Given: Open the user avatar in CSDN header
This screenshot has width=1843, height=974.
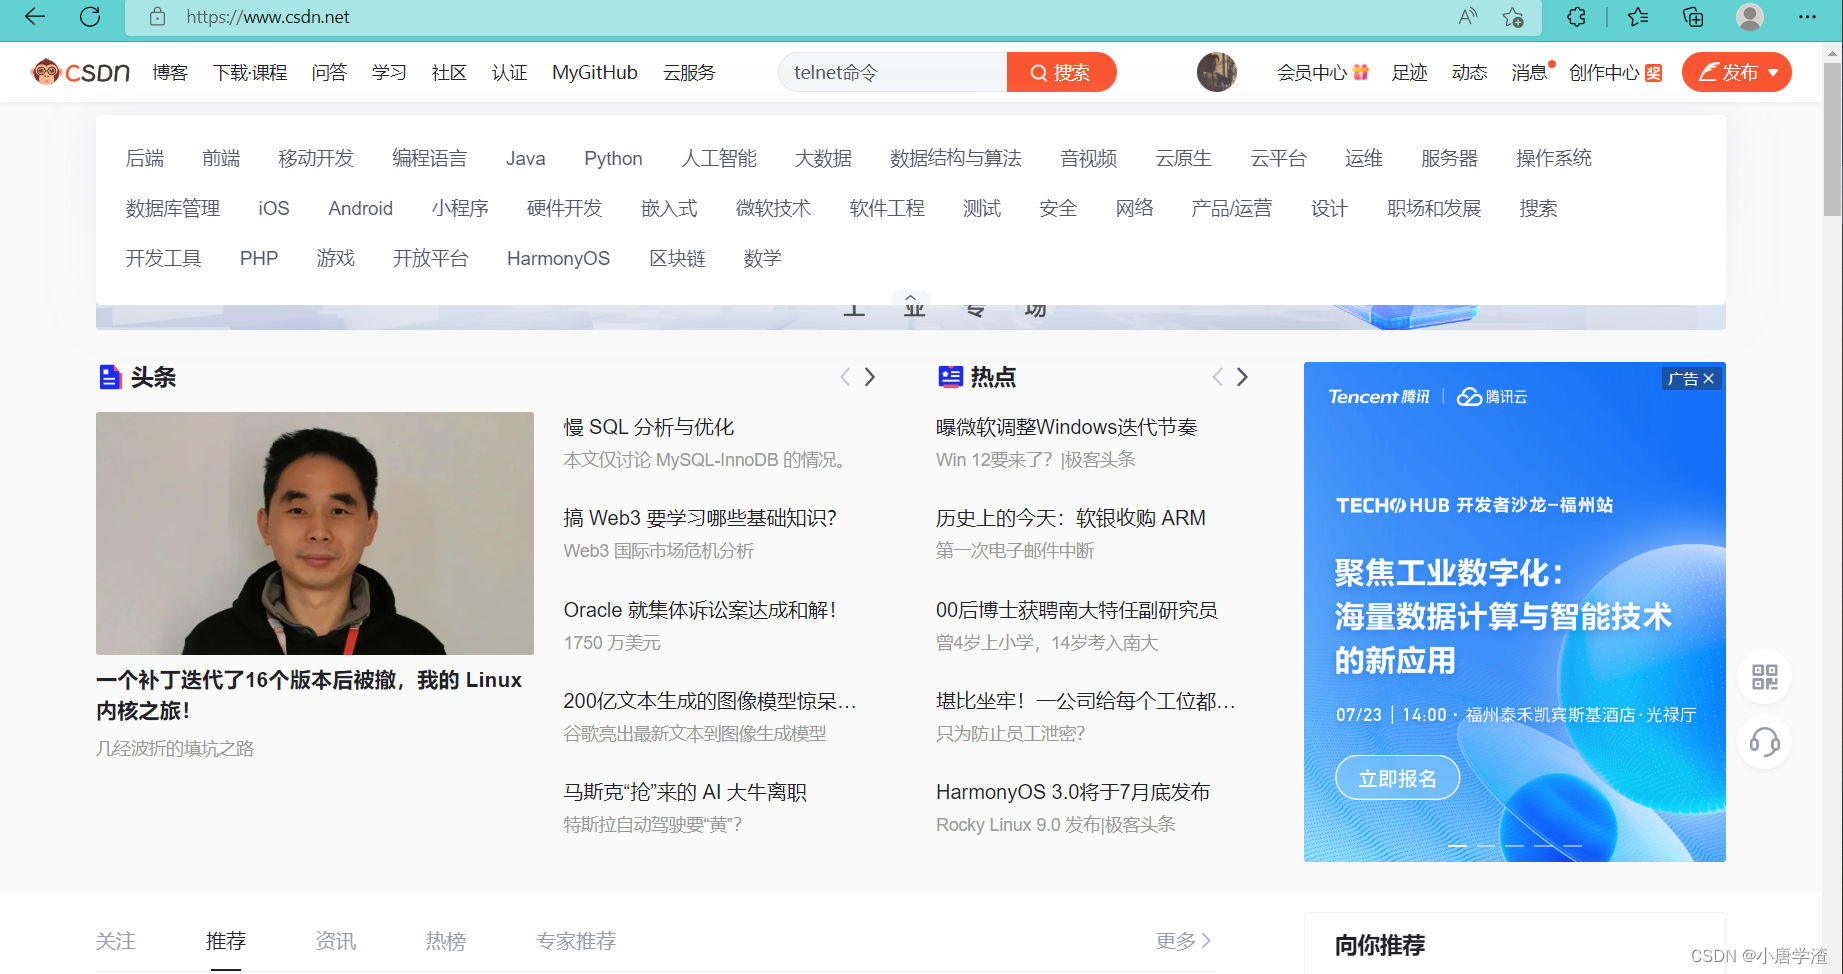Looking at the screenshot, I should 1216,72.
